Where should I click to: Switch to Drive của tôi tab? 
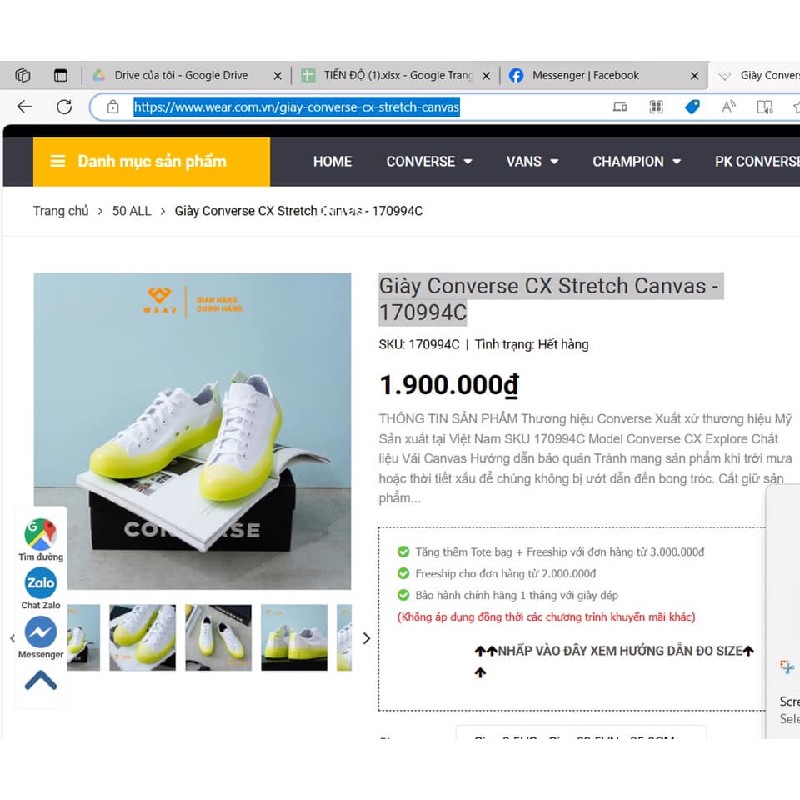181,76
